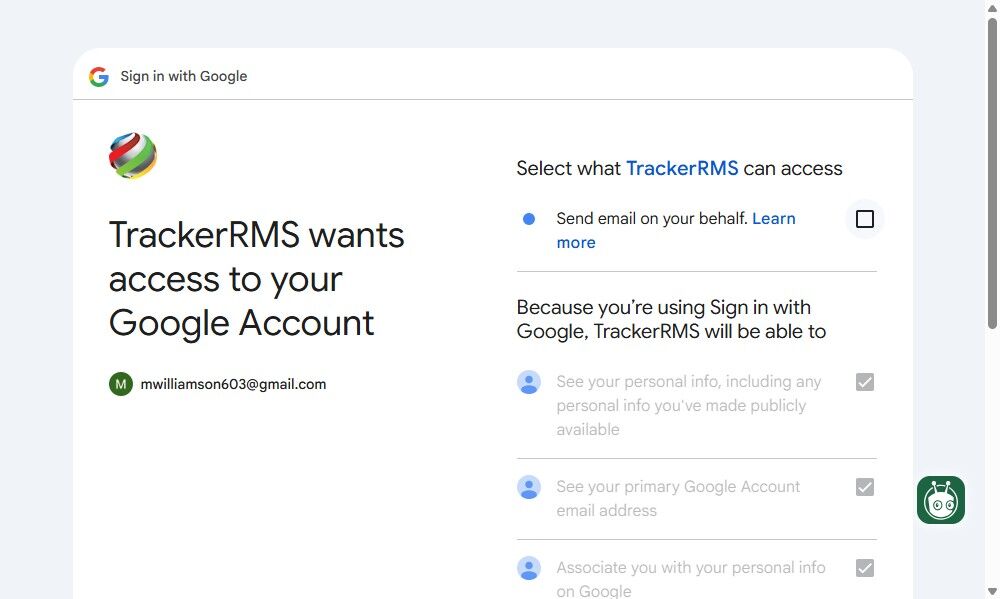Click the TrackerRMS globe logo
Screen dimensions: 1000x599
(133, 156)
